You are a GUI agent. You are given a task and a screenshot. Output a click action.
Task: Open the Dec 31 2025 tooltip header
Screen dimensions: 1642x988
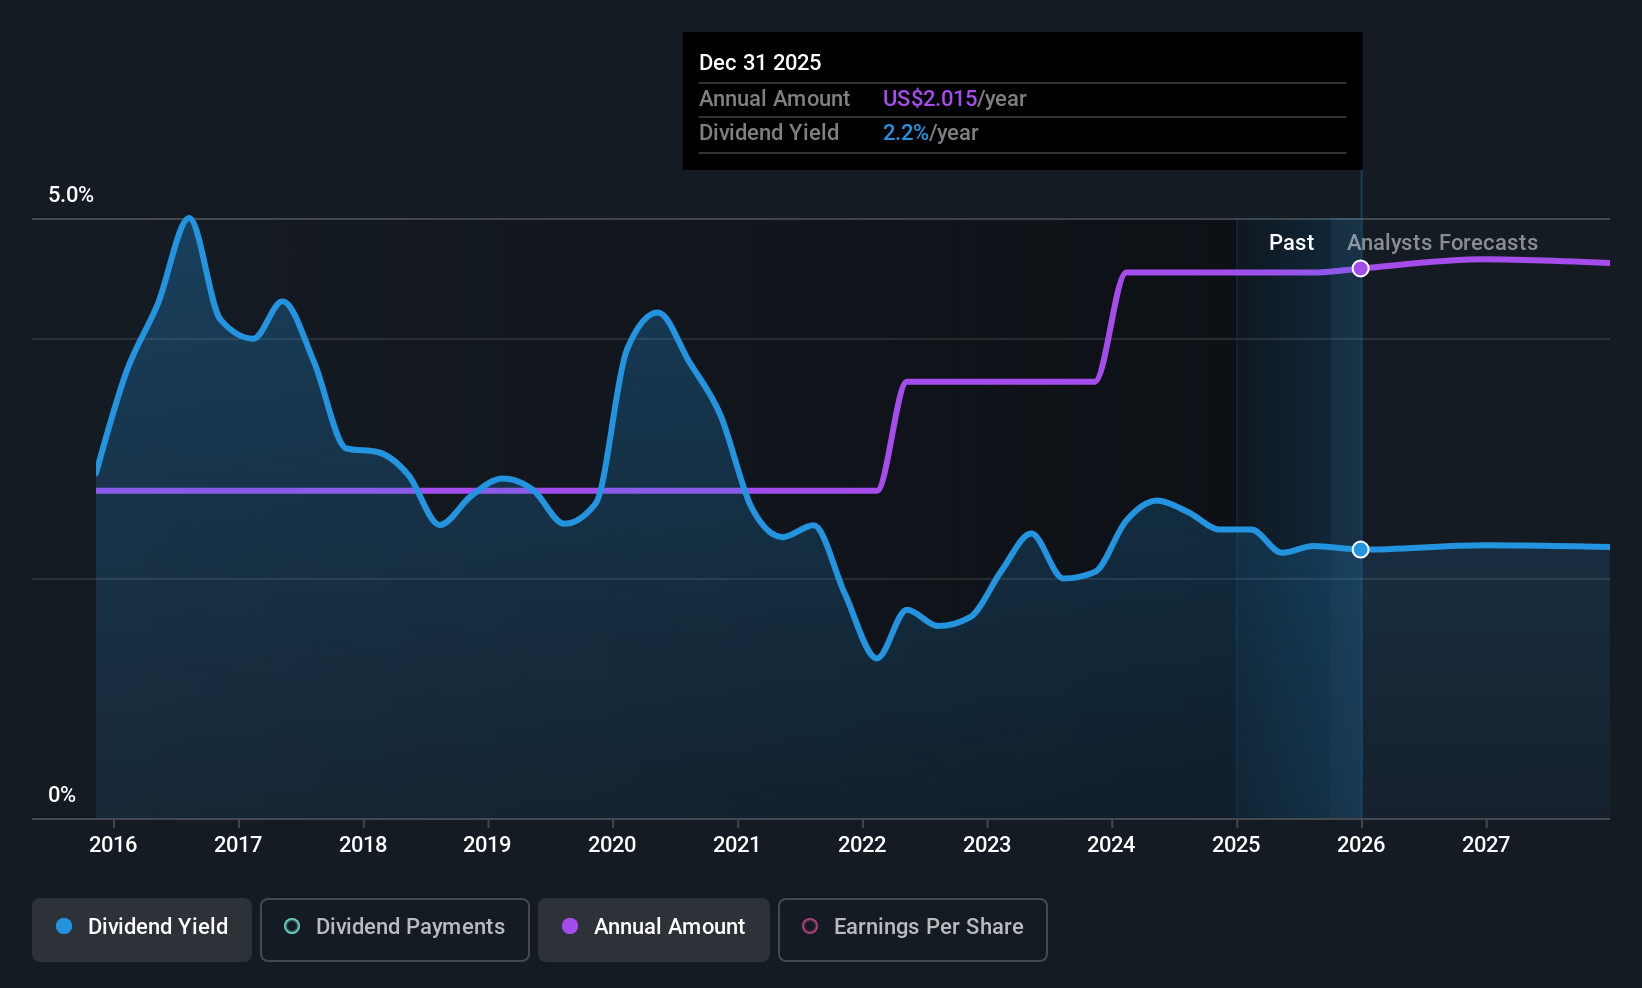[760, 62]
